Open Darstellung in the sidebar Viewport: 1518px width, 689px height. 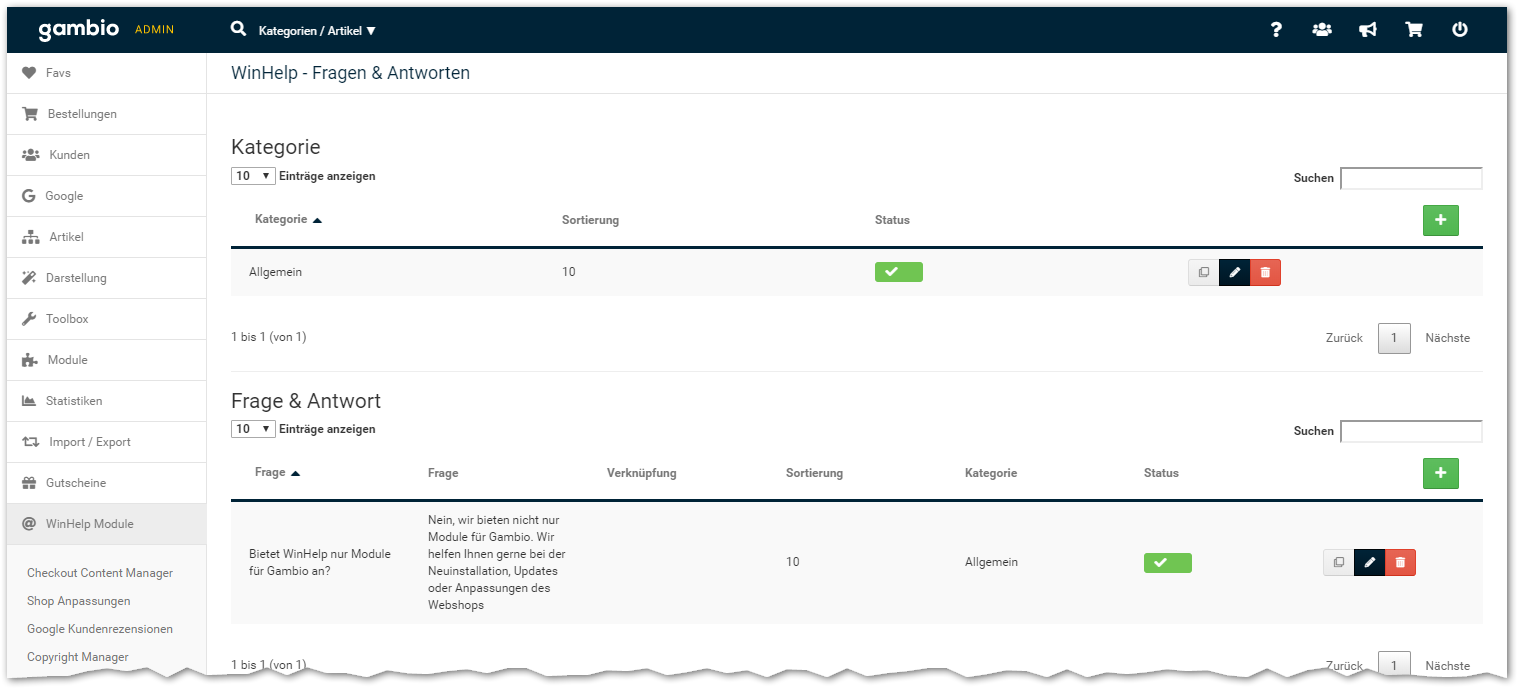tap(107, 278)
